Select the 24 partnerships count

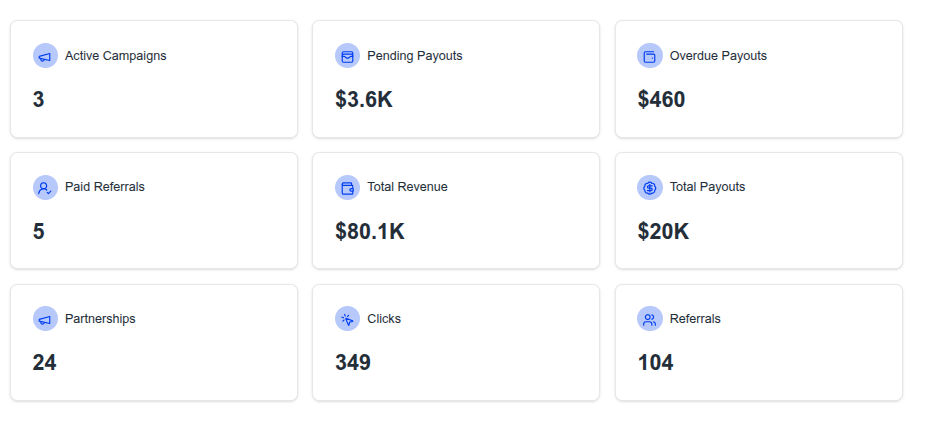tap(44, 362)
